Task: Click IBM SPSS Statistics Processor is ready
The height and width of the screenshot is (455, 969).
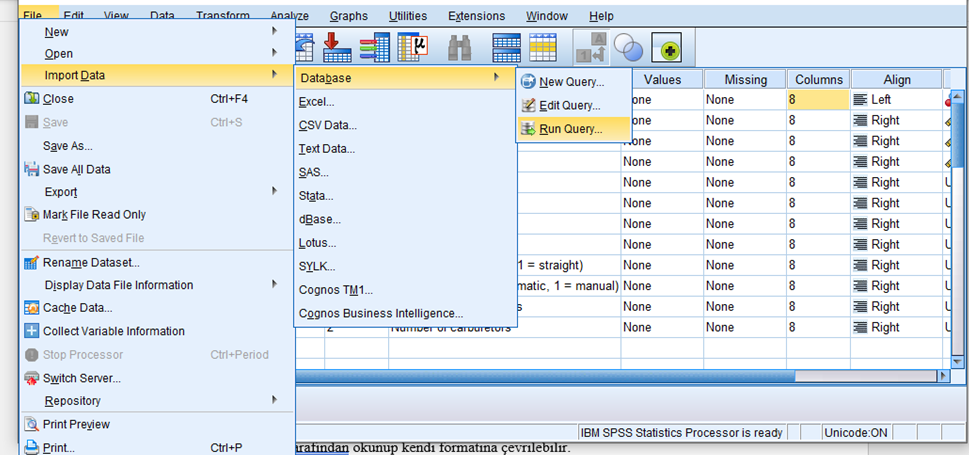Action: click(x=681, y=433)
